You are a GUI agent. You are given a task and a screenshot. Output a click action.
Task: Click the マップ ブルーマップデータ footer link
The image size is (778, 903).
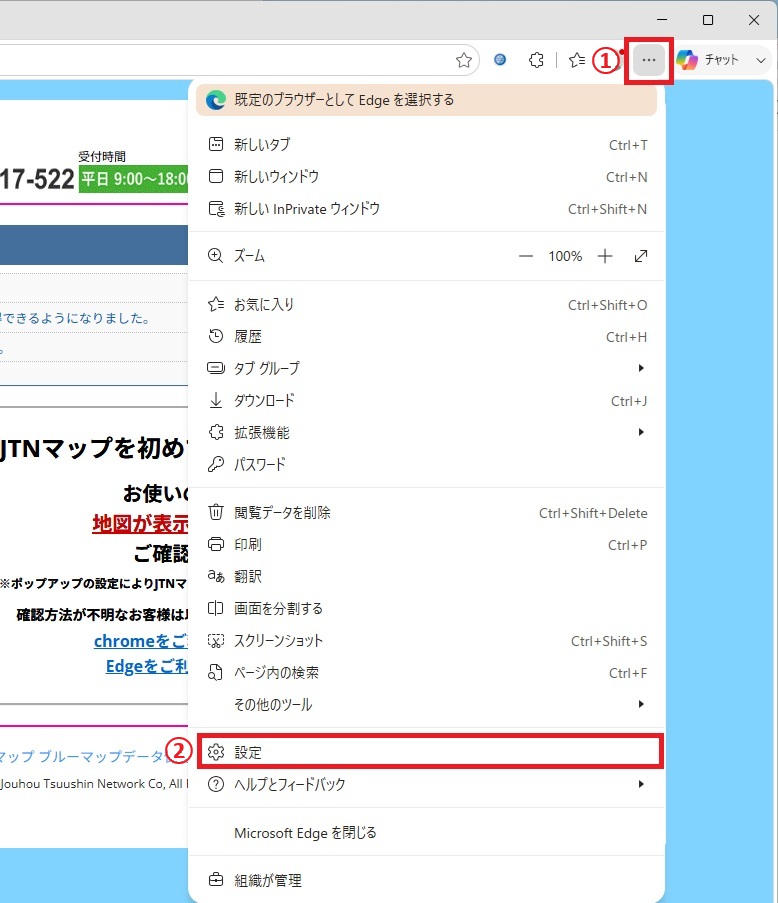tap(84, 756)
